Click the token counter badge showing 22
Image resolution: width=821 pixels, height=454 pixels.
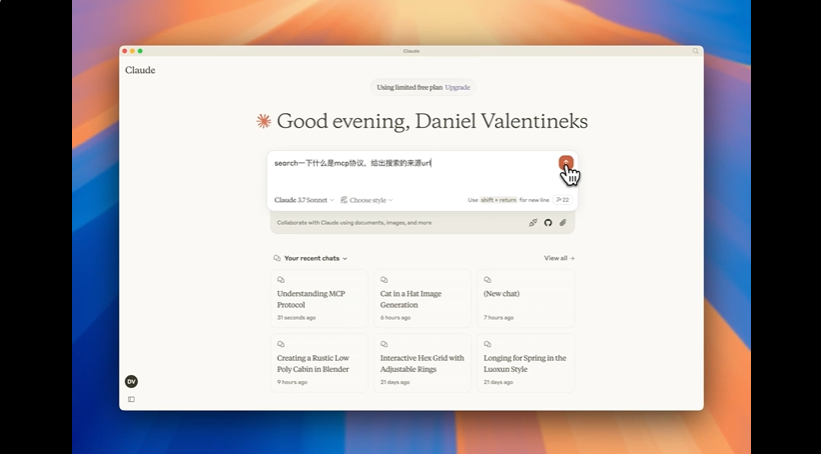562,200
